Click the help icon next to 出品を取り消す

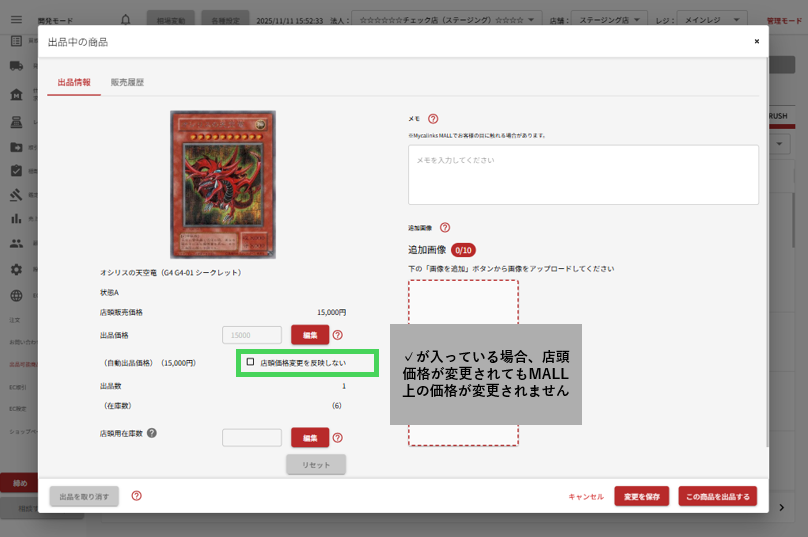136,495
